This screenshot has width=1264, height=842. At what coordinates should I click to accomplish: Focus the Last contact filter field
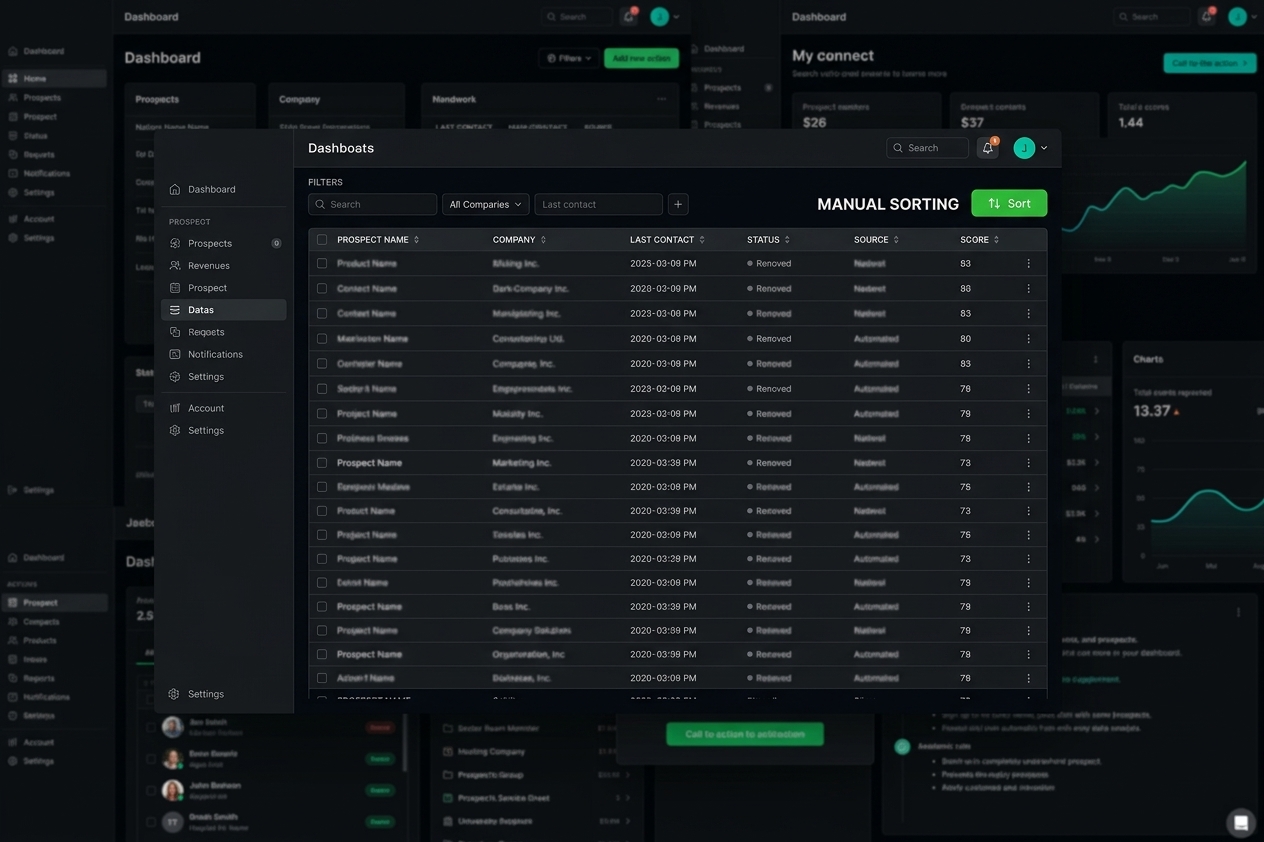pos(598,204)
